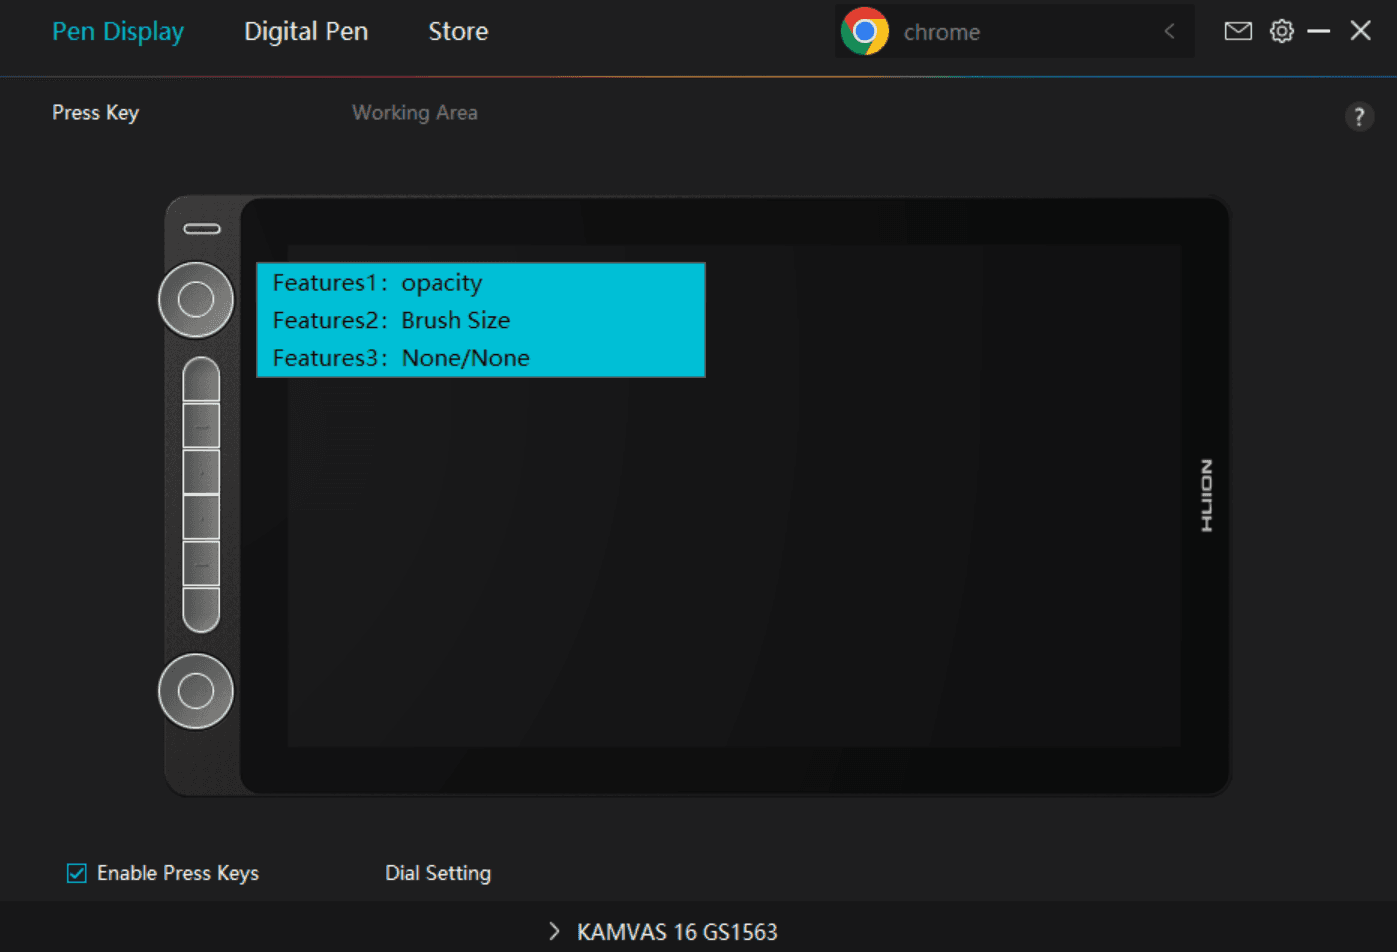
Task: Click the top dial controller on tablet
Action: click(196, 299)
